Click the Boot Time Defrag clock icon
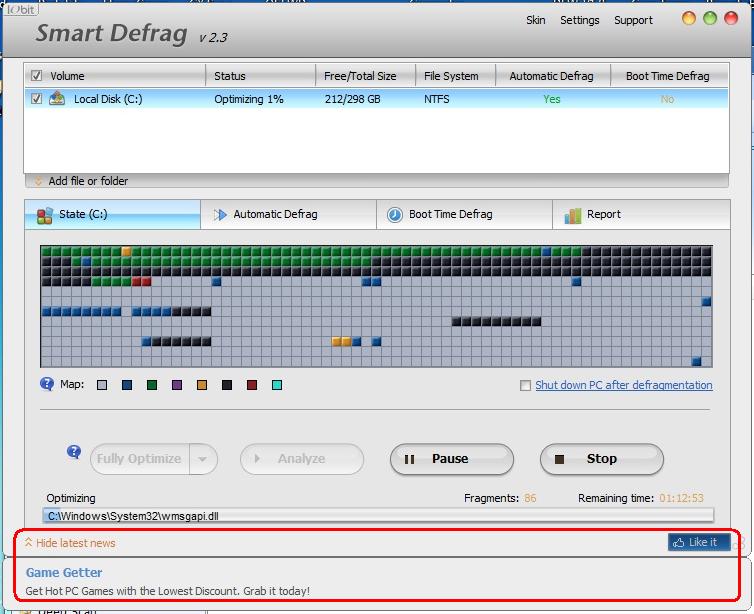Image resolution: width=754 pixels, height=614 pixels. (x=395, y=214)
